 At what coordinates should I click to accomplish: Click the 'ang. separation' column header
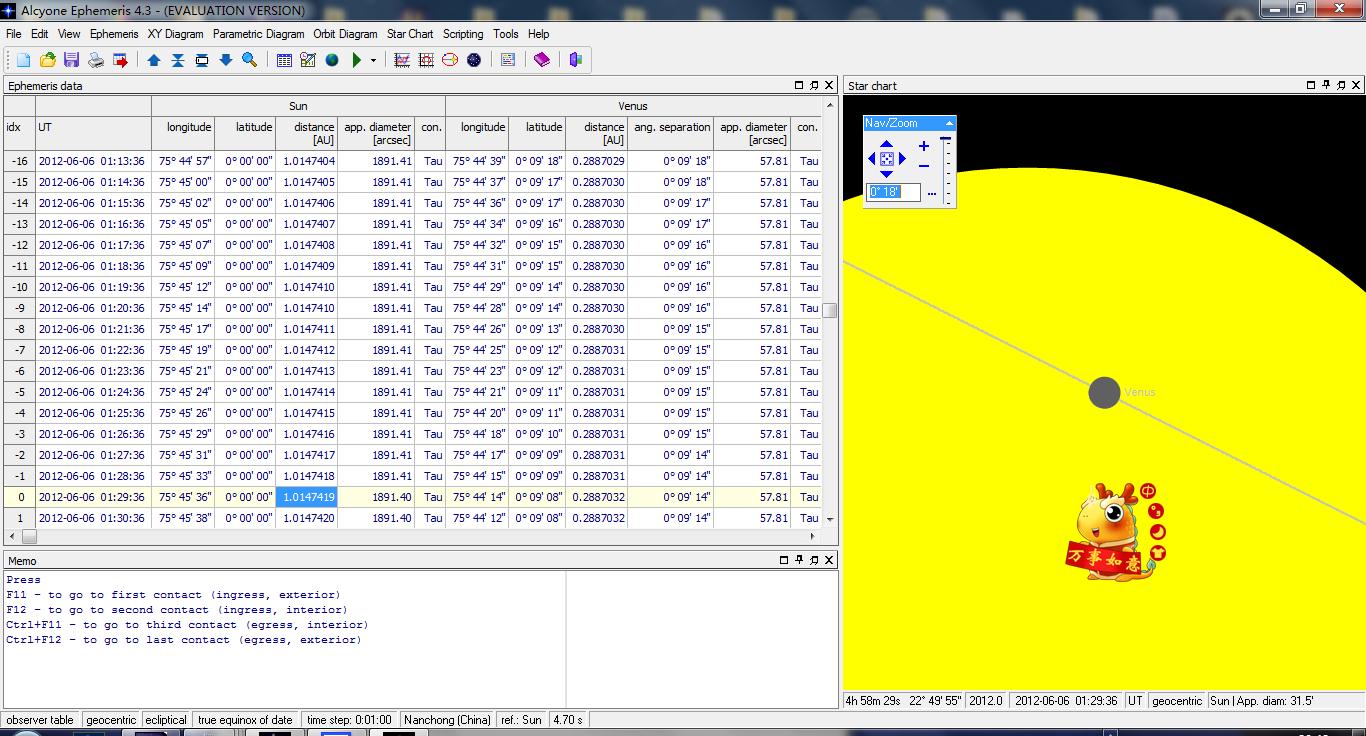(671, 134)
